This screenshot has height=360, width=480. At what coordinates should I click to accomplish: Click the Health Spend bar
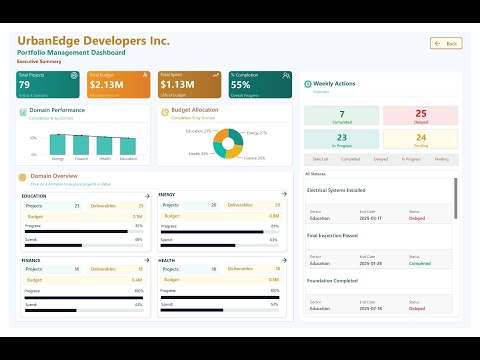point(220,310)
